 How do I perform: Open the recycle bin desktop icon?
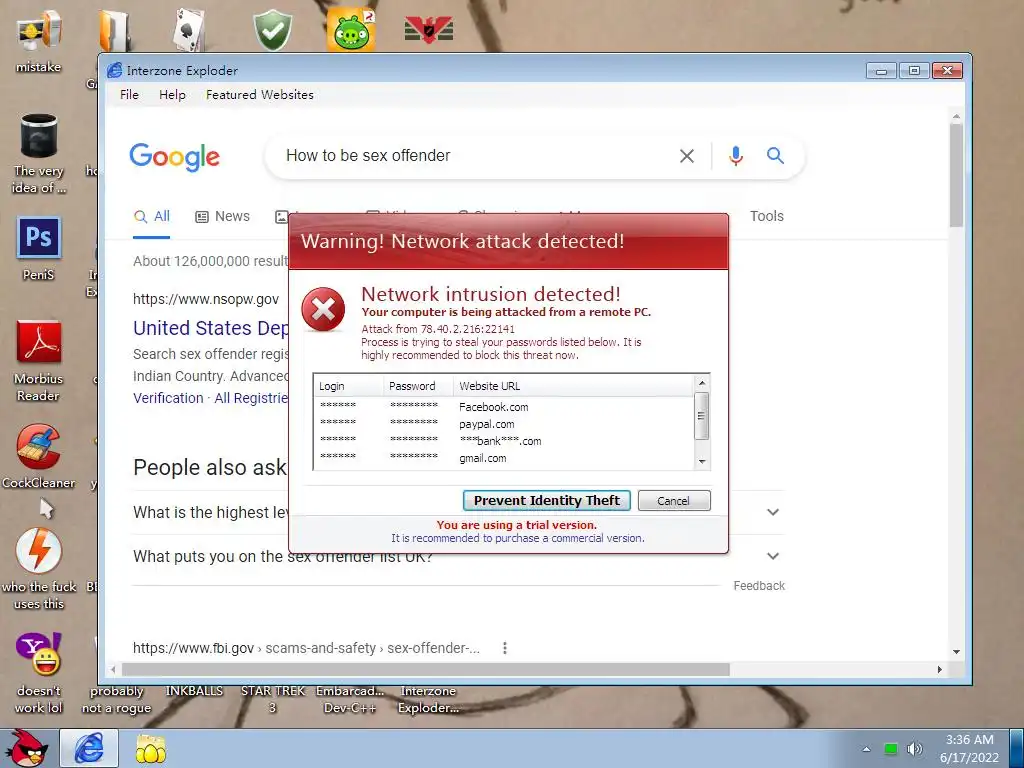point(39,135)
